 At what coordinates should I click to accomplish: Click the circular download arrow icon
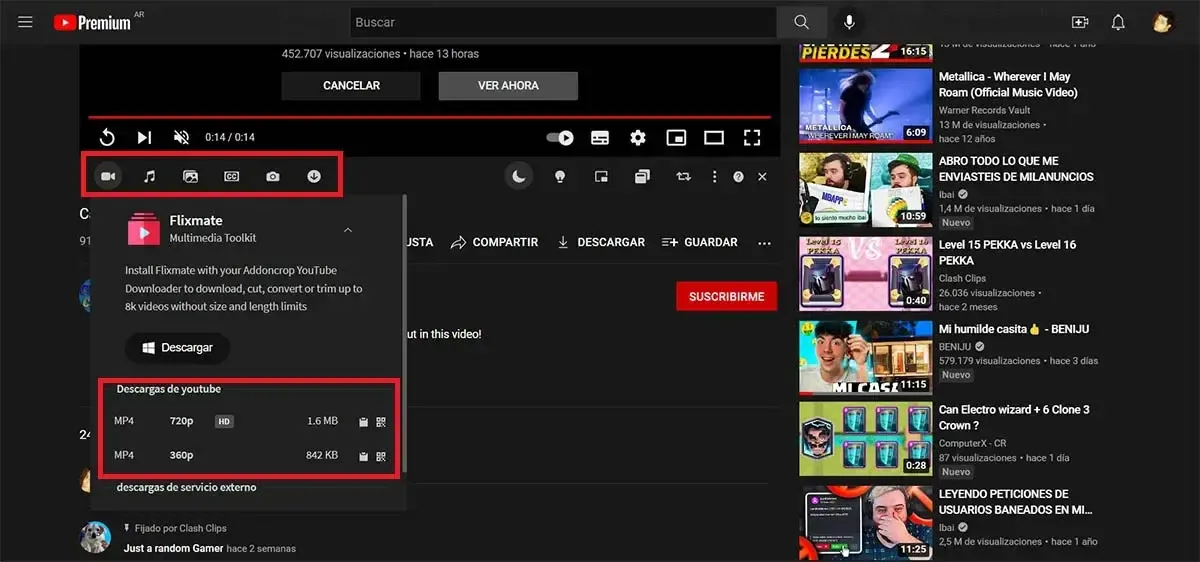(x=313, y=176)
